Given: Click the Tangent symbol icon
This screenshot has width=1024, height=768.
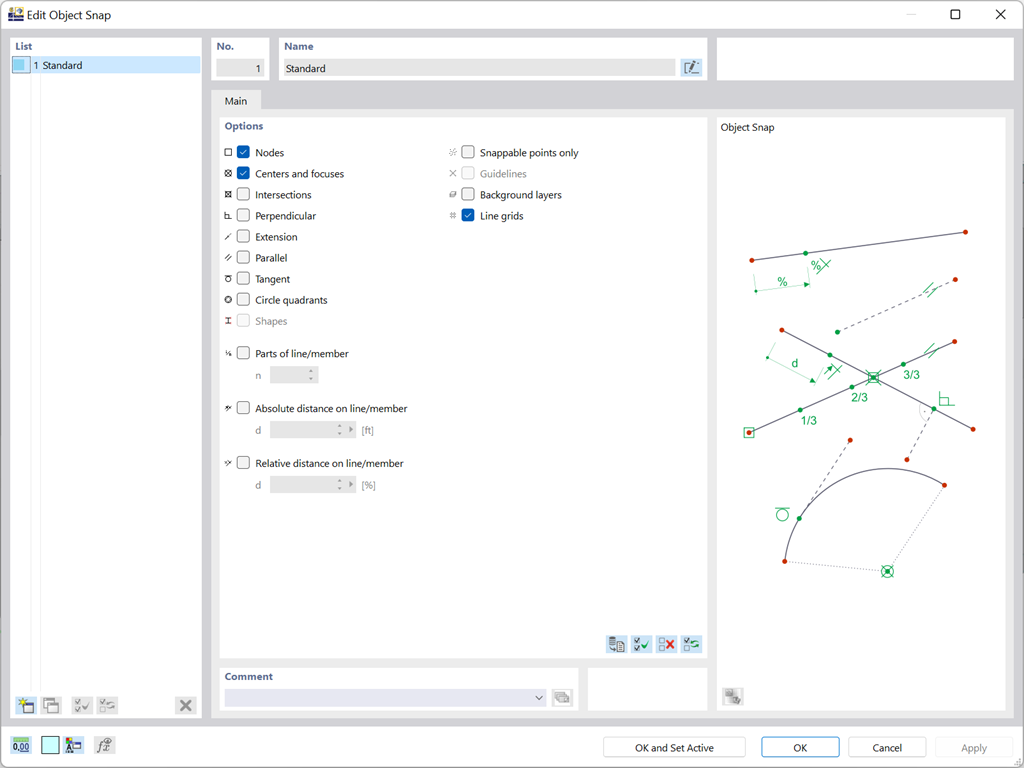Looking at the screenshot, I should click(x=228, y=279).
